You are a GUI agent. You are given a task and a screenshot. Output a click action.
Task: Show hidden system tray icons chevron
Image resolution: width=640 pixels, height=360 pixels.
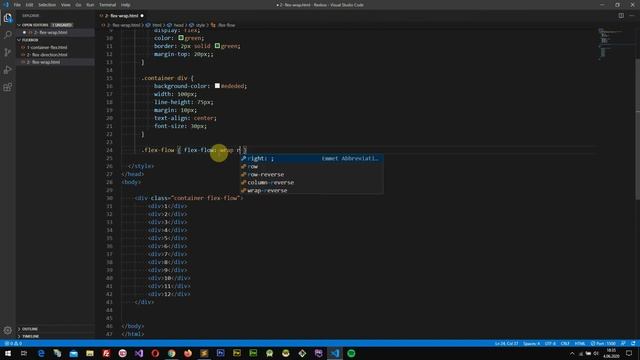tap(572, 353)
